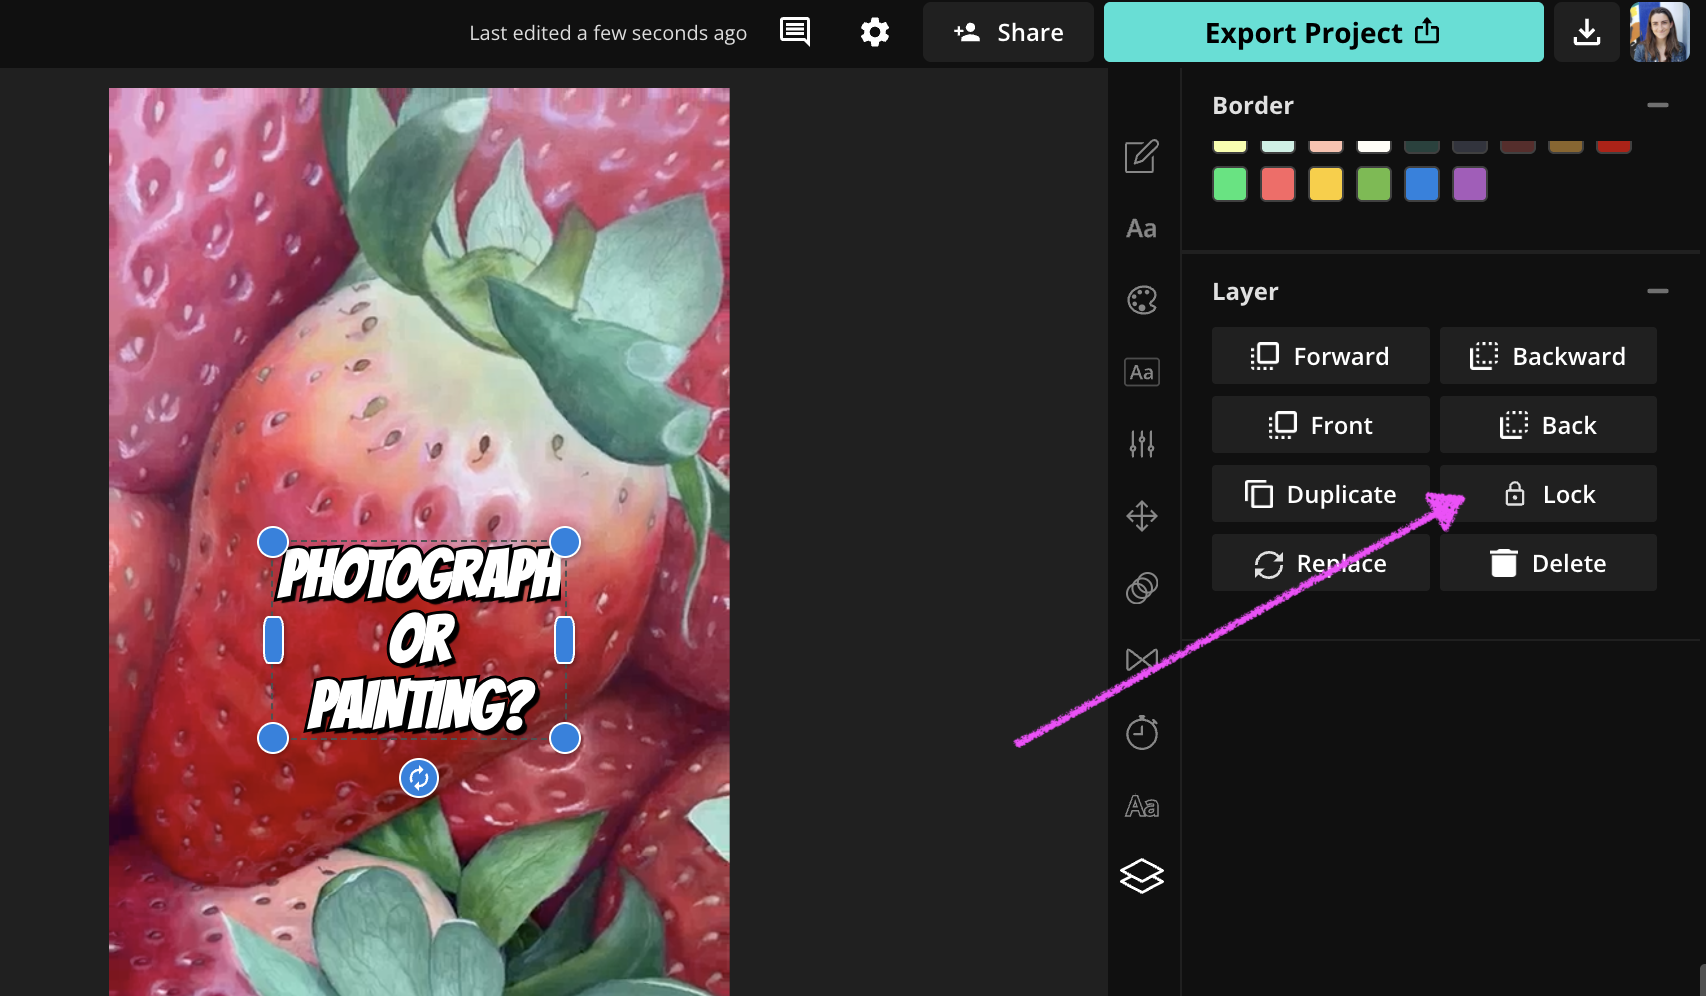Delete the selected layer
The image size is (1706, 996).
[1548, 563]
